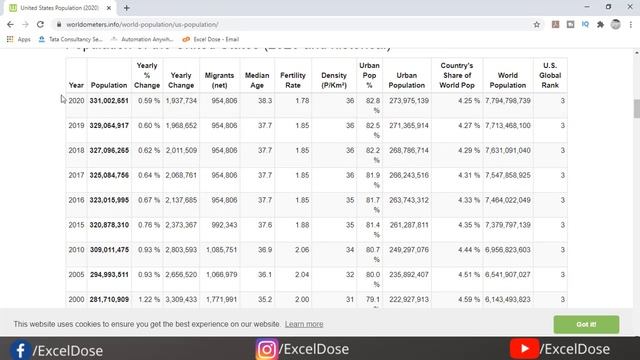The image size is (640, 360).
Task: Click the Median Age header
Action: point(257,80)
